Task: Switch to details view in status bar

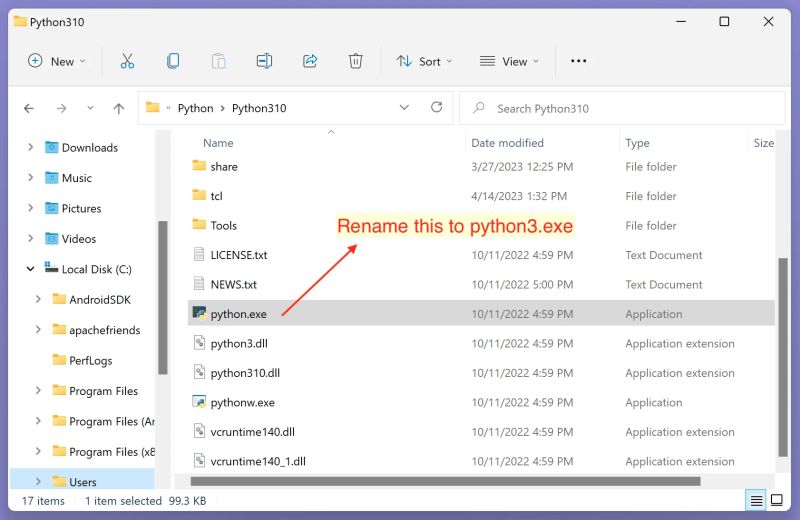Action: tap(756, 501)
